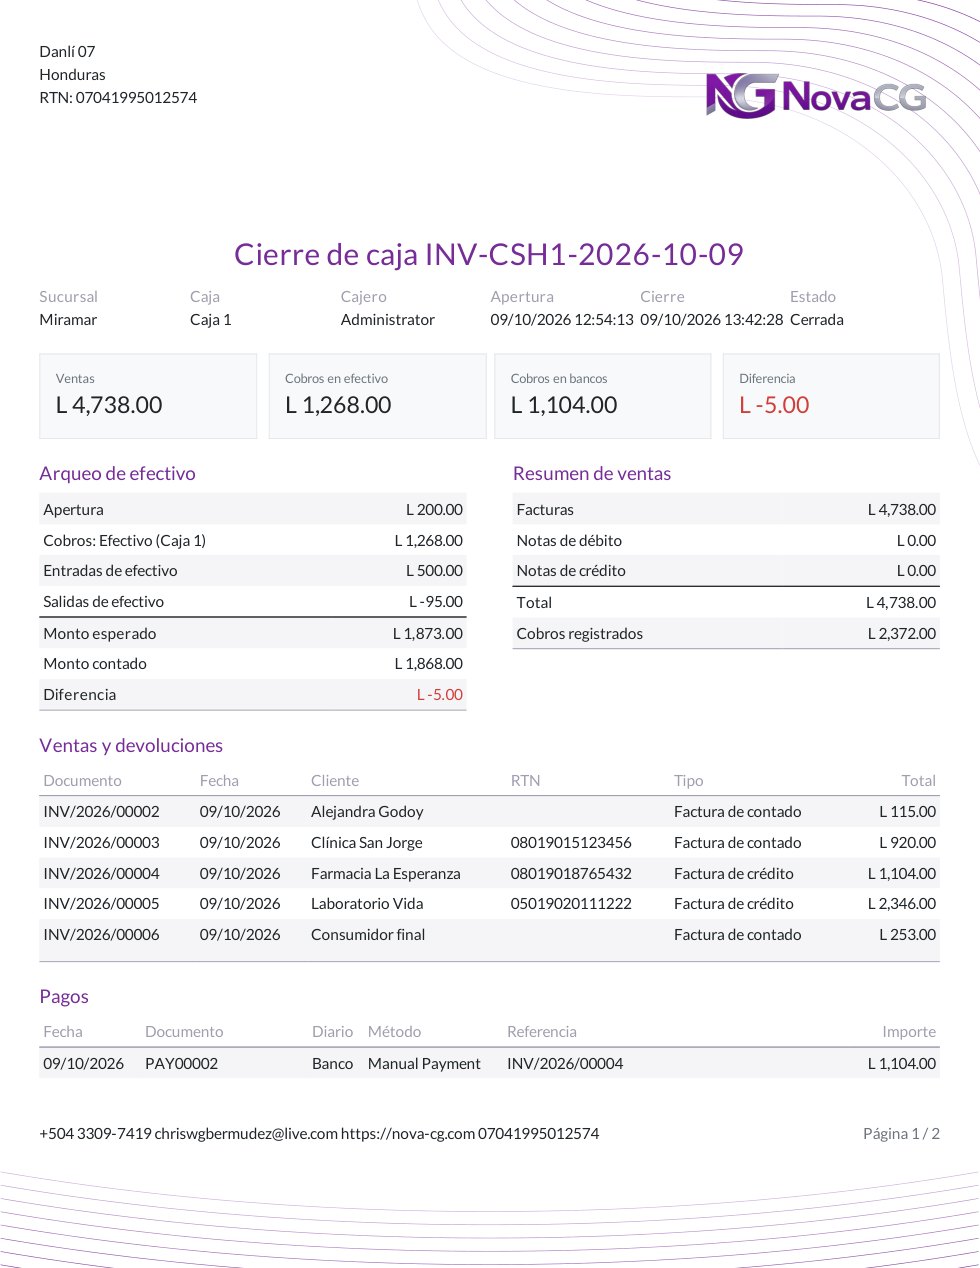The height and width of the screenshot is (1268, 980).
Task: Select the Monto esperado value L 1,873.00
Action: (x=428, y=633)
